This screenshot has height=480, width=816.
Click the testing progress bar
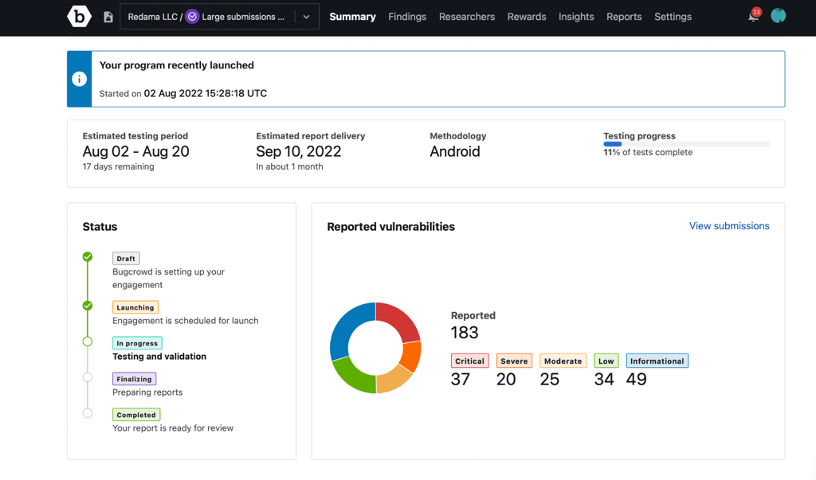pyautogui.click(x=686, y=144)
